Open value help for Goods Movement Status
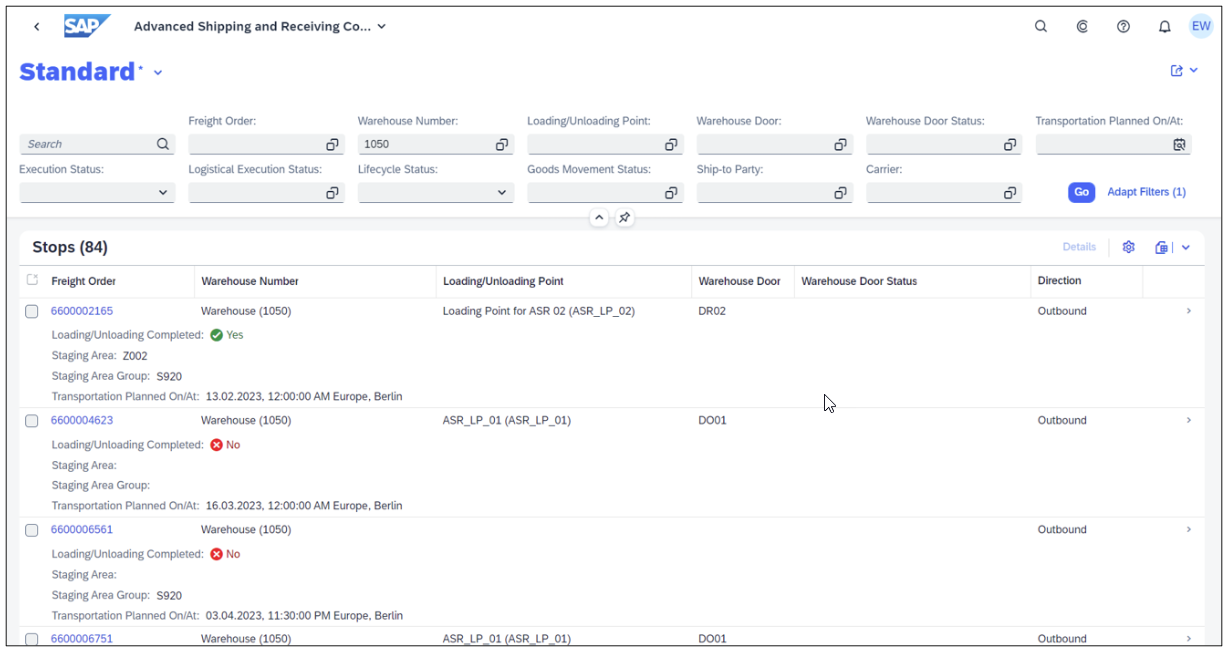This screenshot has width=1226, height=650. tap(671, 193)
